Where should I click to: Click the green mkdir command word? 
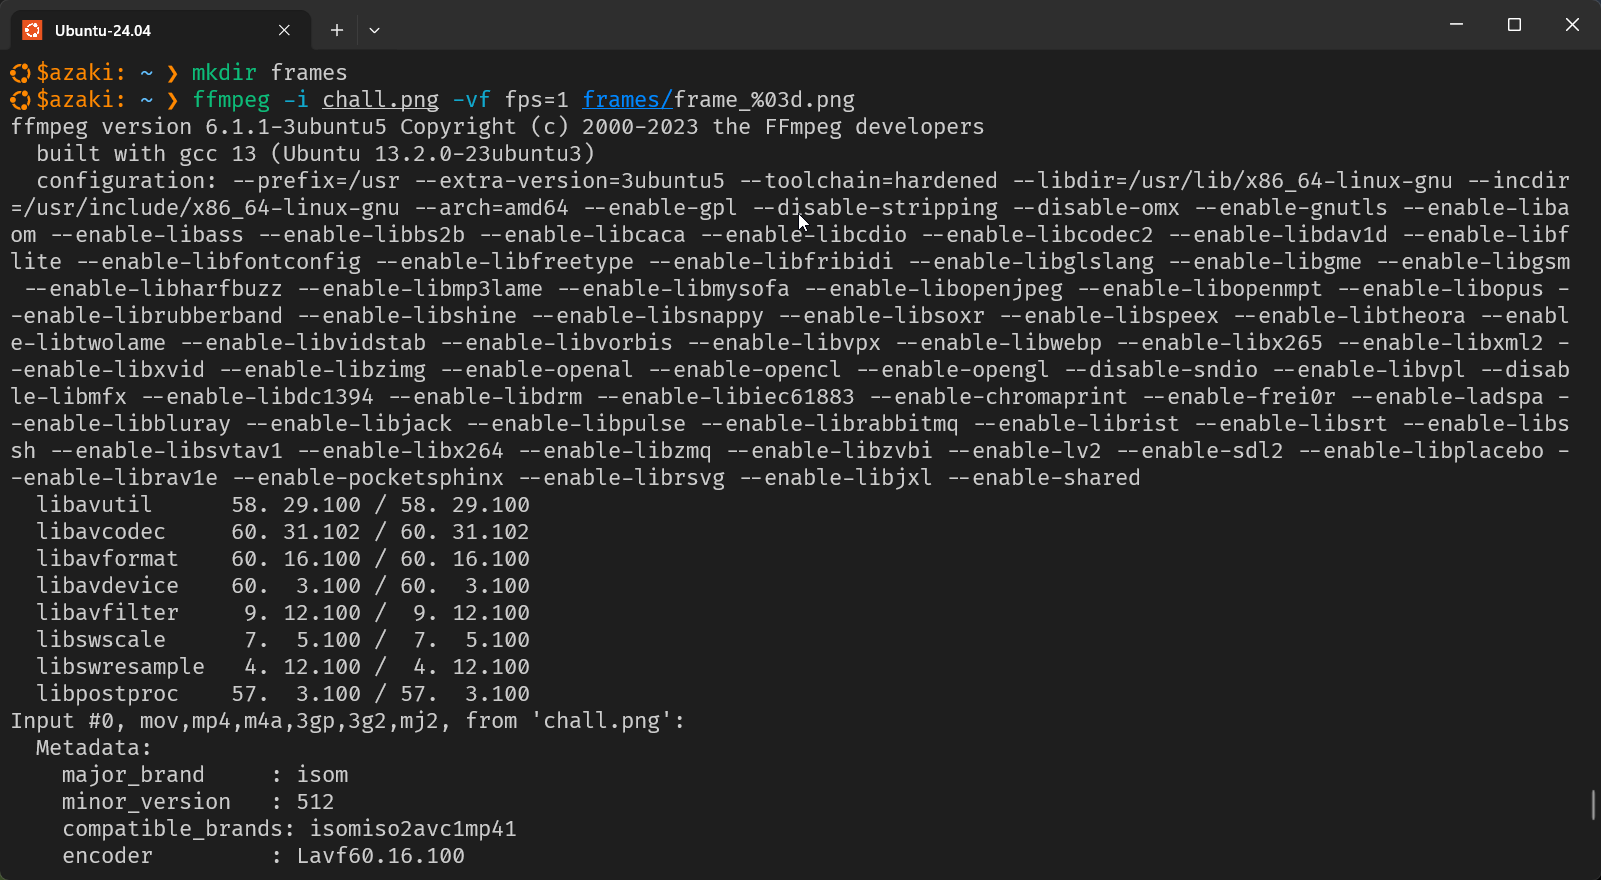click(x=224, y=73)
